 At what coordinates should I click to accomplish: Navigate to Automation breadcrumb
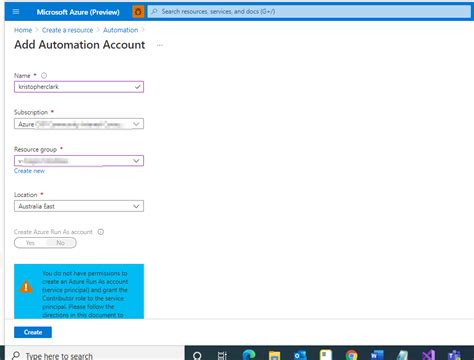point(120,30)
